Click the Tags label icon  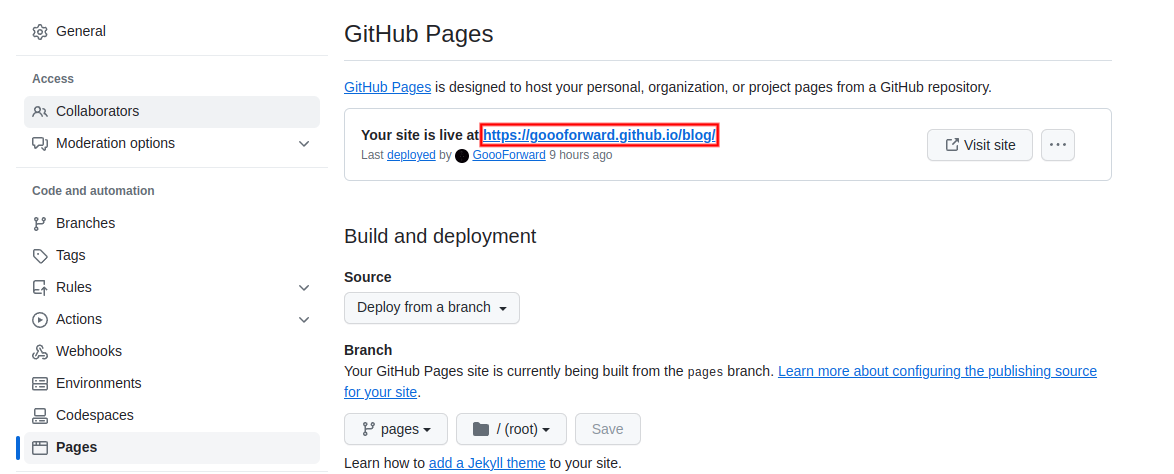(x=40, y=255)
